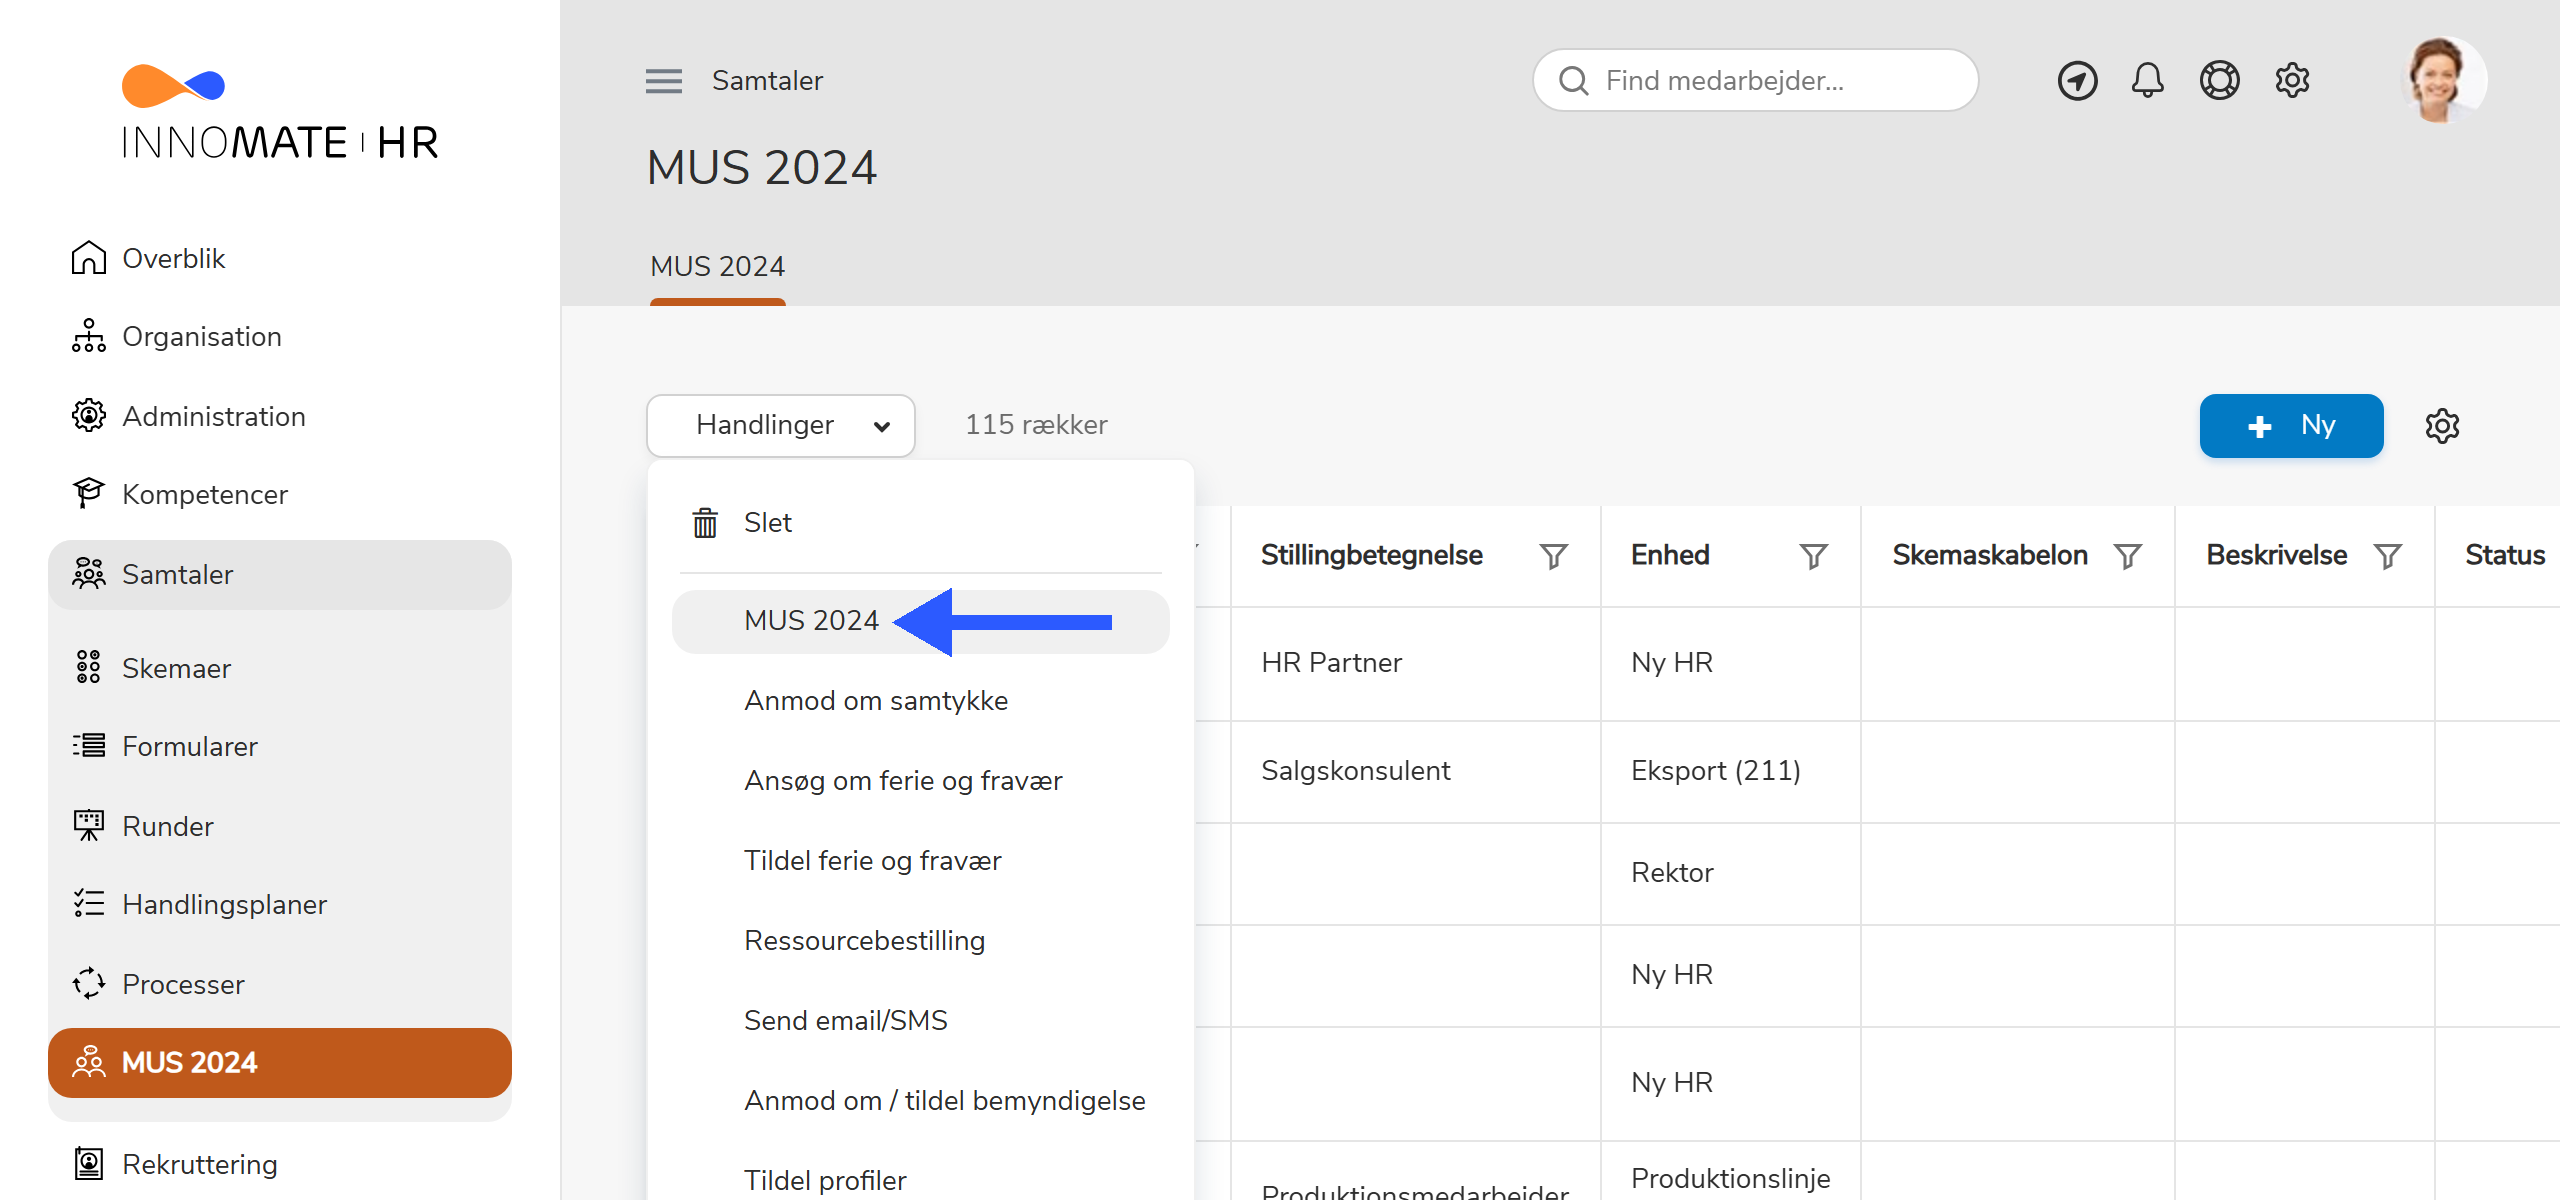Open the help lifebuoy icon
Viewport: 2560px width, 1200px height.
(x=2220, y=81)
